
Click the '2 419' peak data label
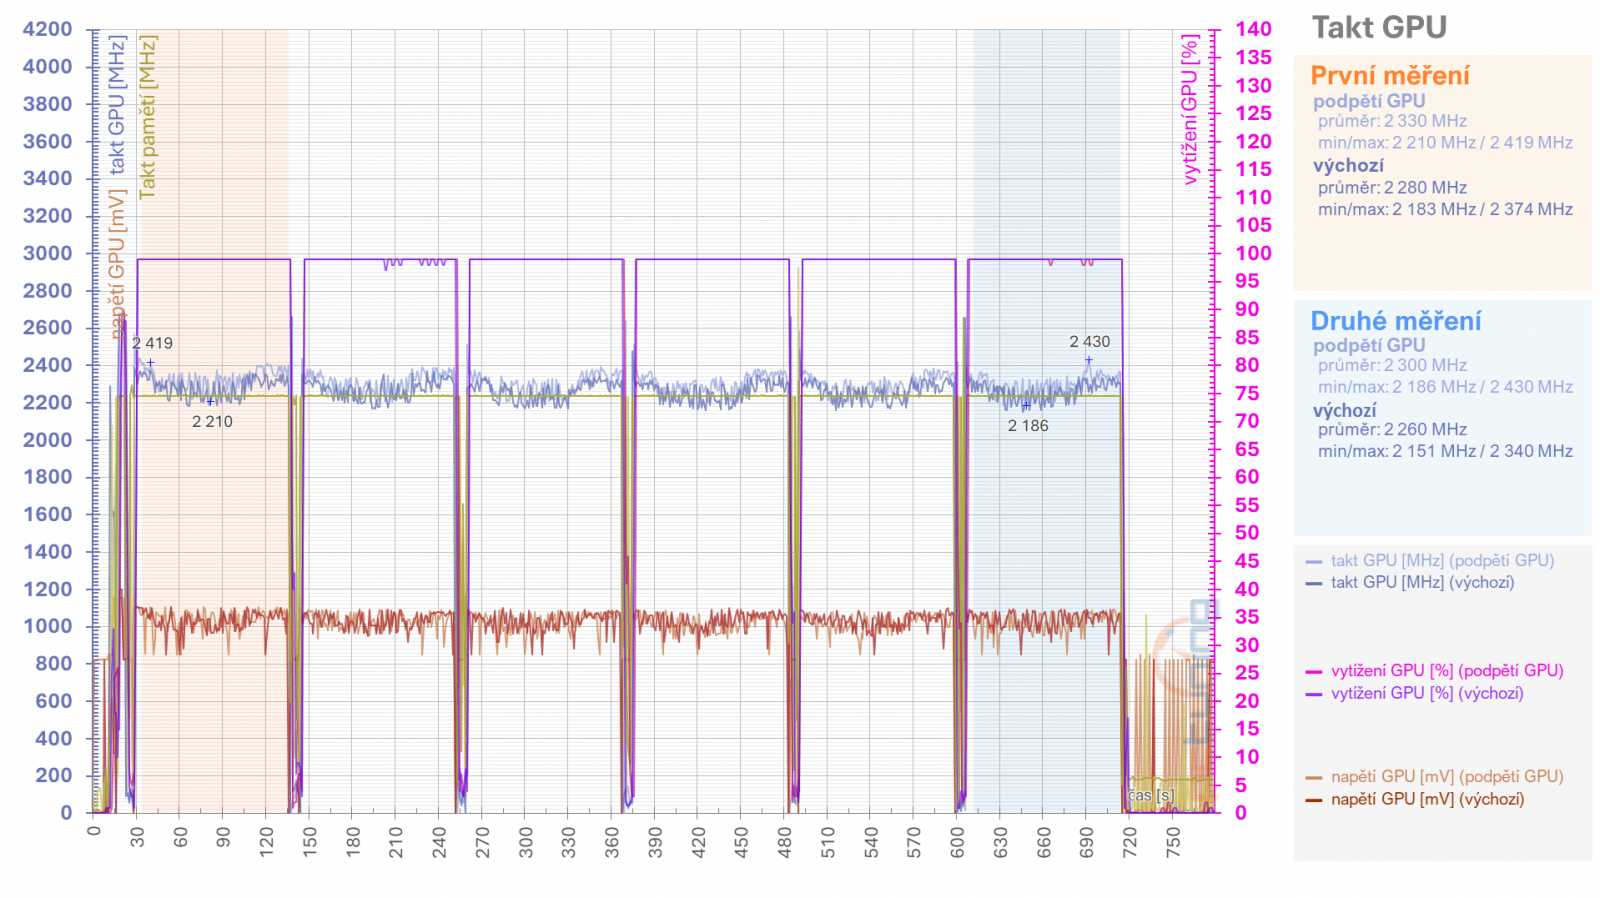click(x=152, y=344)
